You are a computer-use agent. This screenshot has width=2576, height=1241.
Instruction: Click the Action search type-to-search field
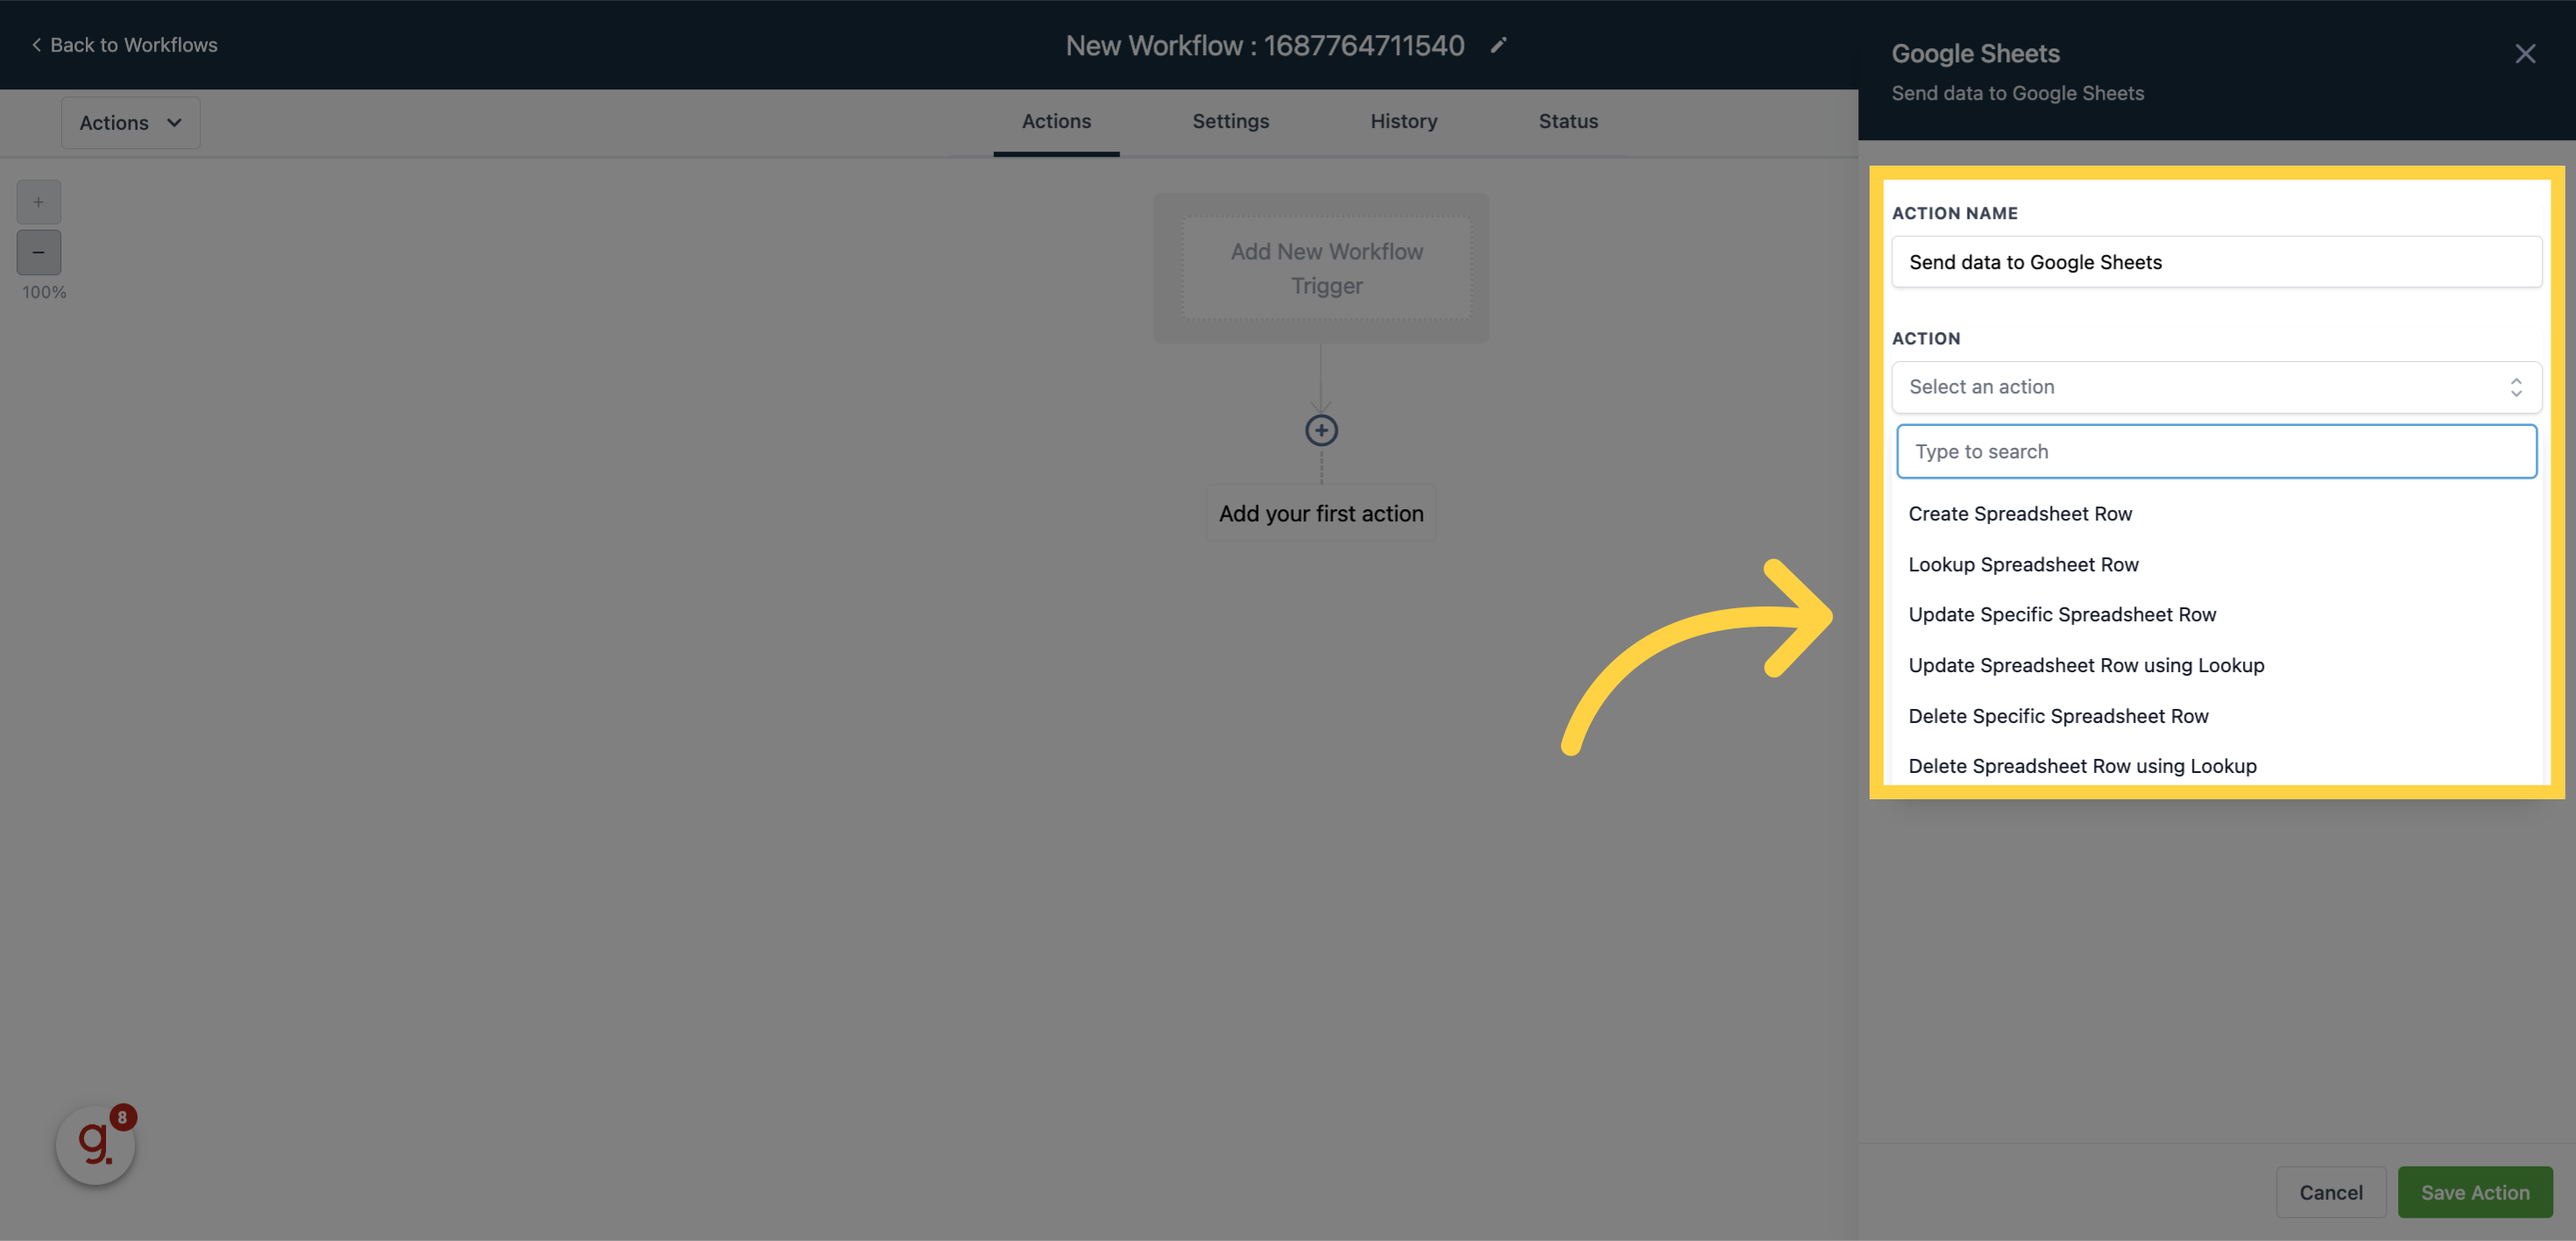tap(2217, 450)
